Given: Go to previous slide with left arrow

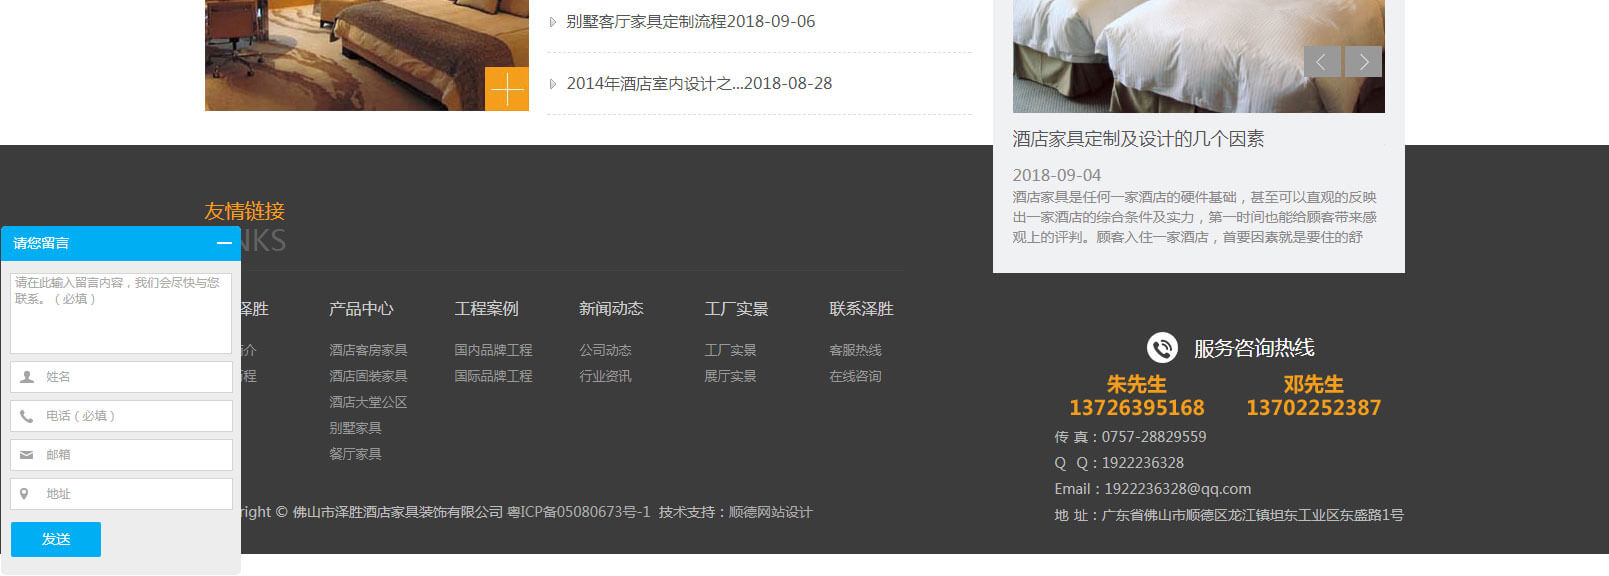Looking at the screenshot, I should 1321,62.
